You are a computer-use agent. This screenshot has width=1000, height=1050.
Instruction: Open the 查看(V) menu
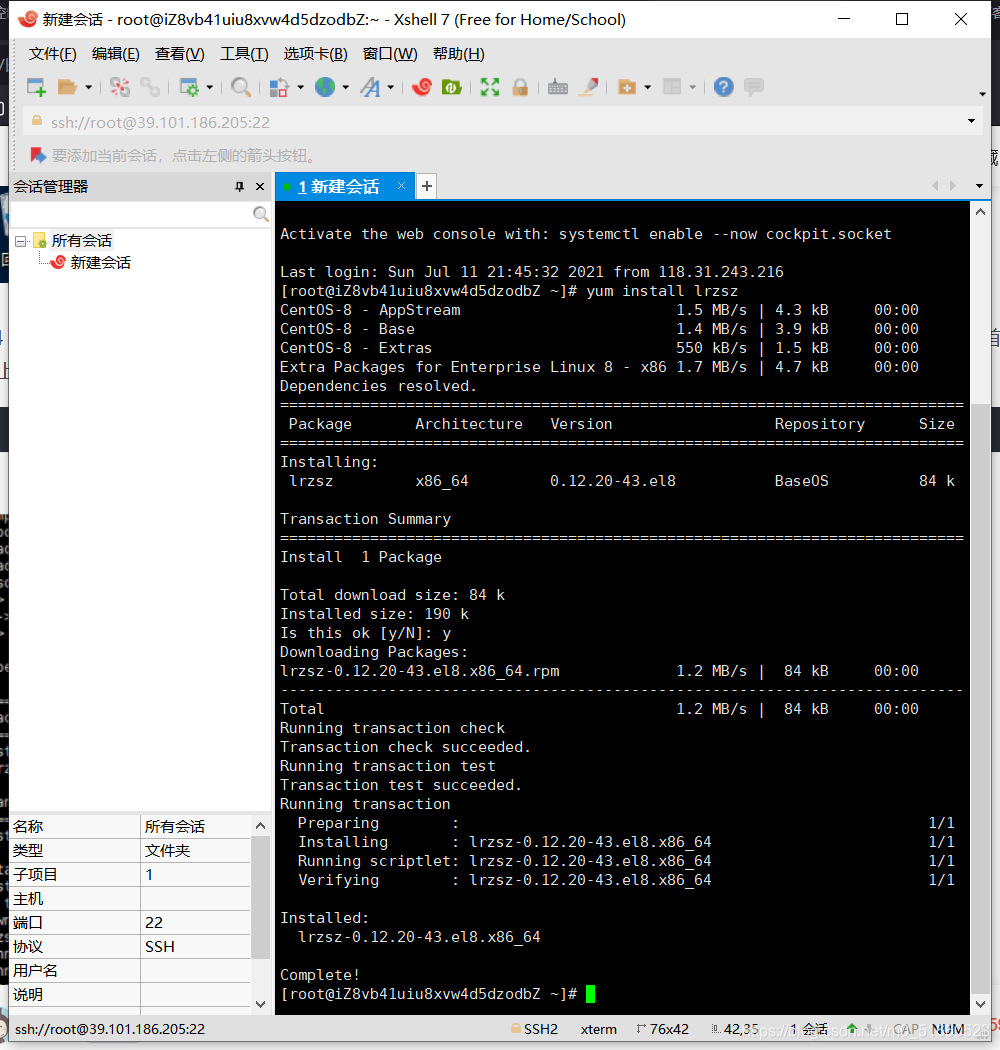[x=180, y=54]
